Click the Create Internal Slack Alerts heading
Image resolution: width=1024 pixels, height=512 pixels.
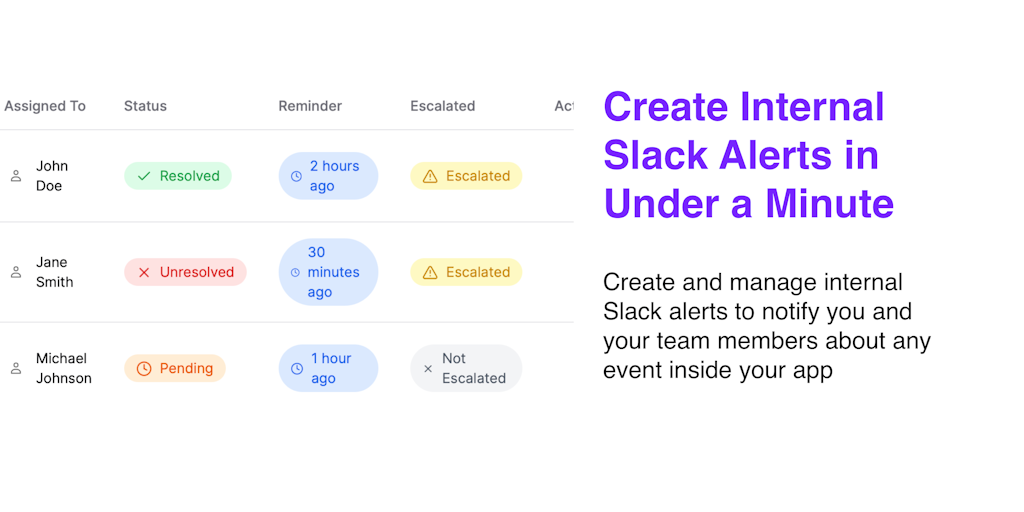748,155
